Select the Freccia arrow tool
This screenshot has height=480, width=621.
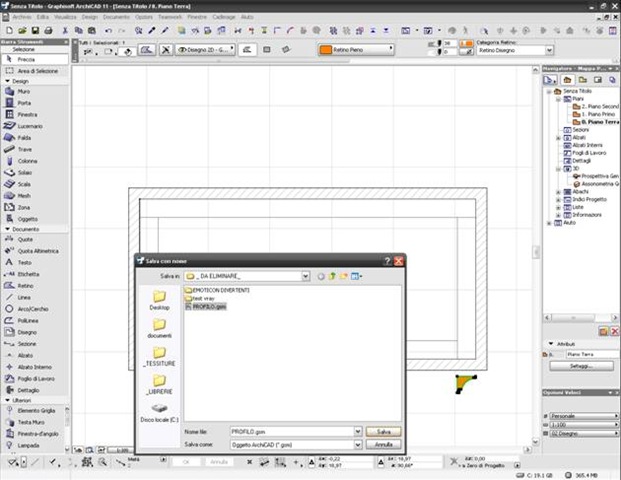[x=27, y=59]
